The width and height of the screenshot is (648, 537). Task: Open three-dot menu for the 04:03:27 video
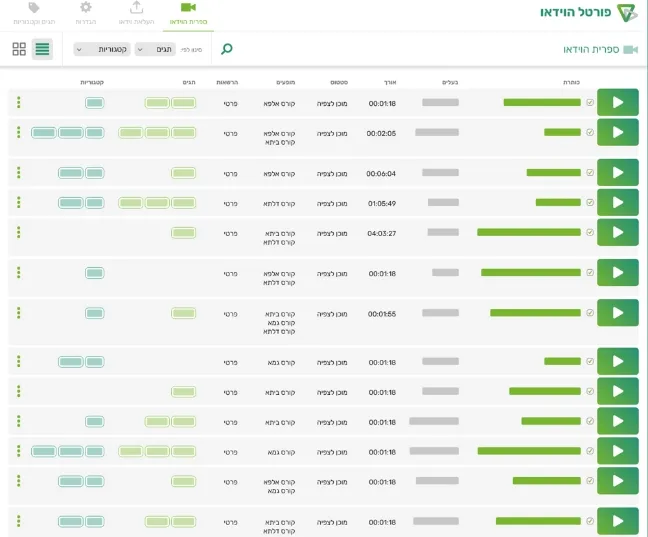pyautogui.click(x=18, y=232)
